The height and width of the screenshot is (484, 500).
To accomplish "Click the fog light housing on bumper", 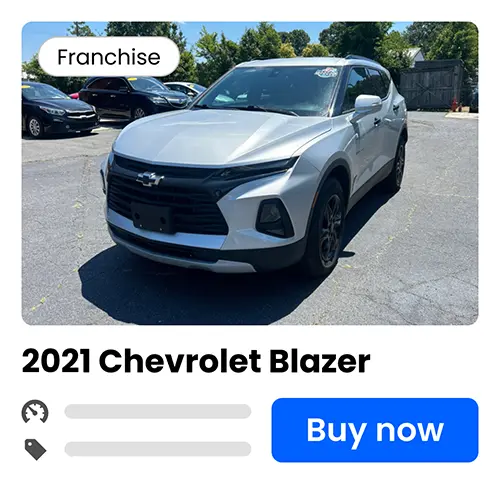I will tap(274, 218).
